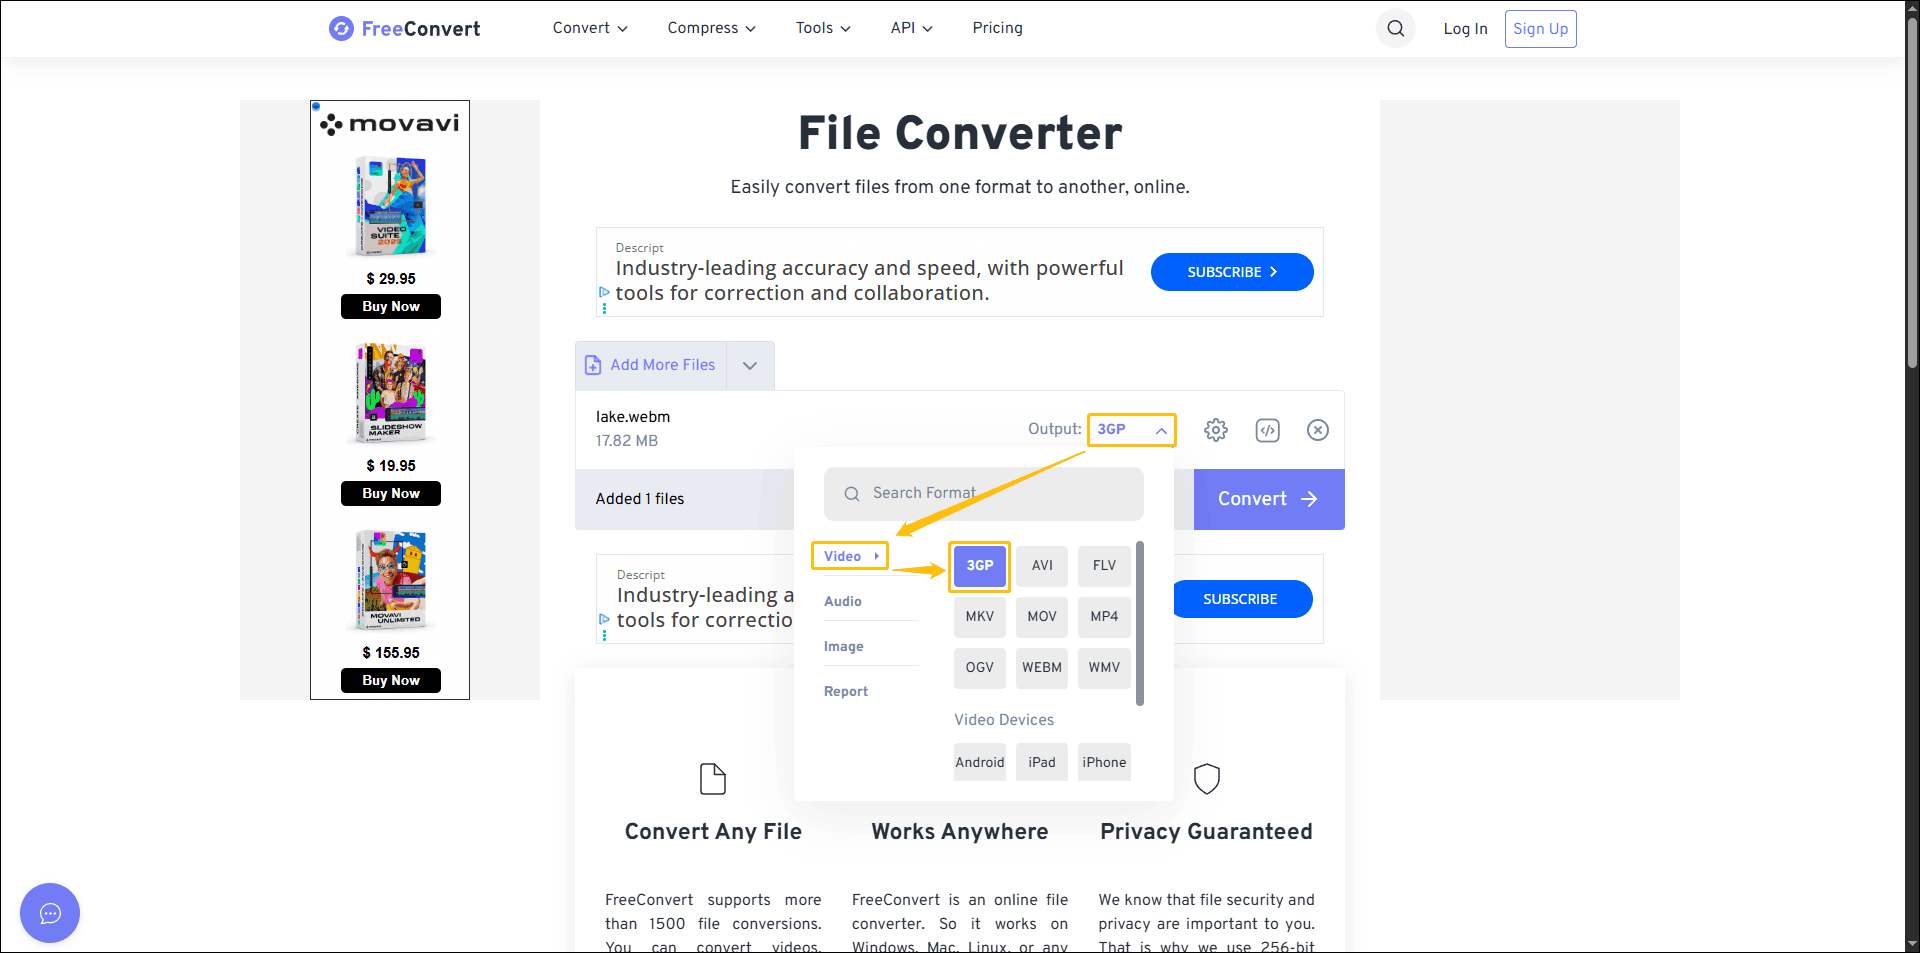1920x953 pixels.
Task: Open the Output format 3GP dropdown
Action: pos(1132,430)
